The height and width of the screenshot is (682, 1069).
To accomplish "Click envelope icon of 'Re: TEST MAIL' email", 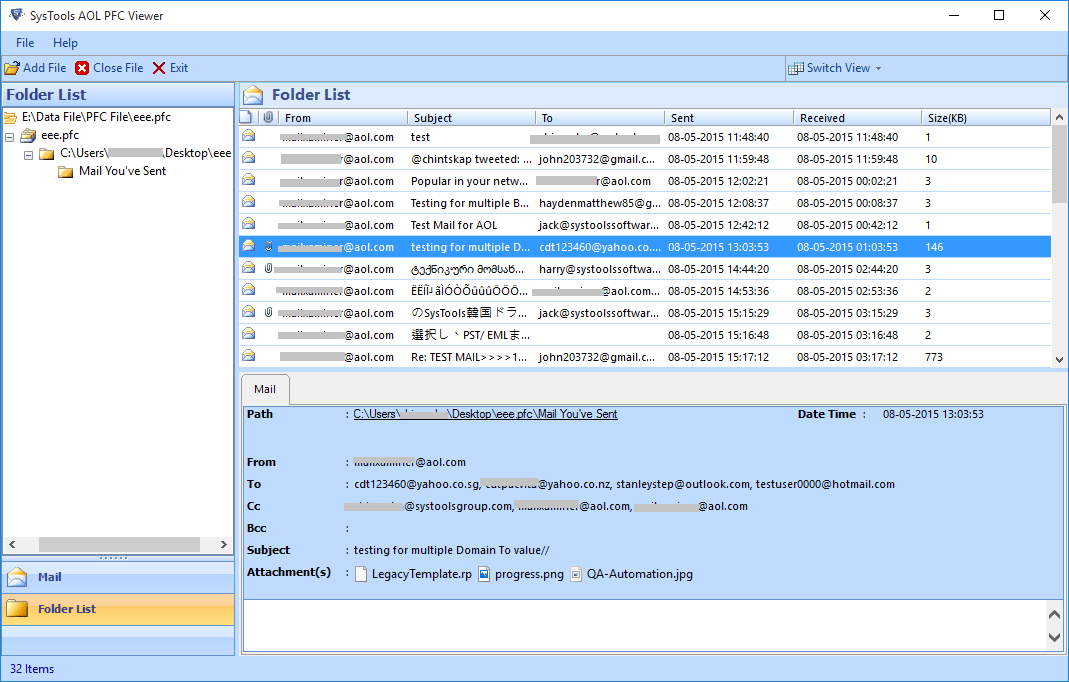I will point(249,355).
